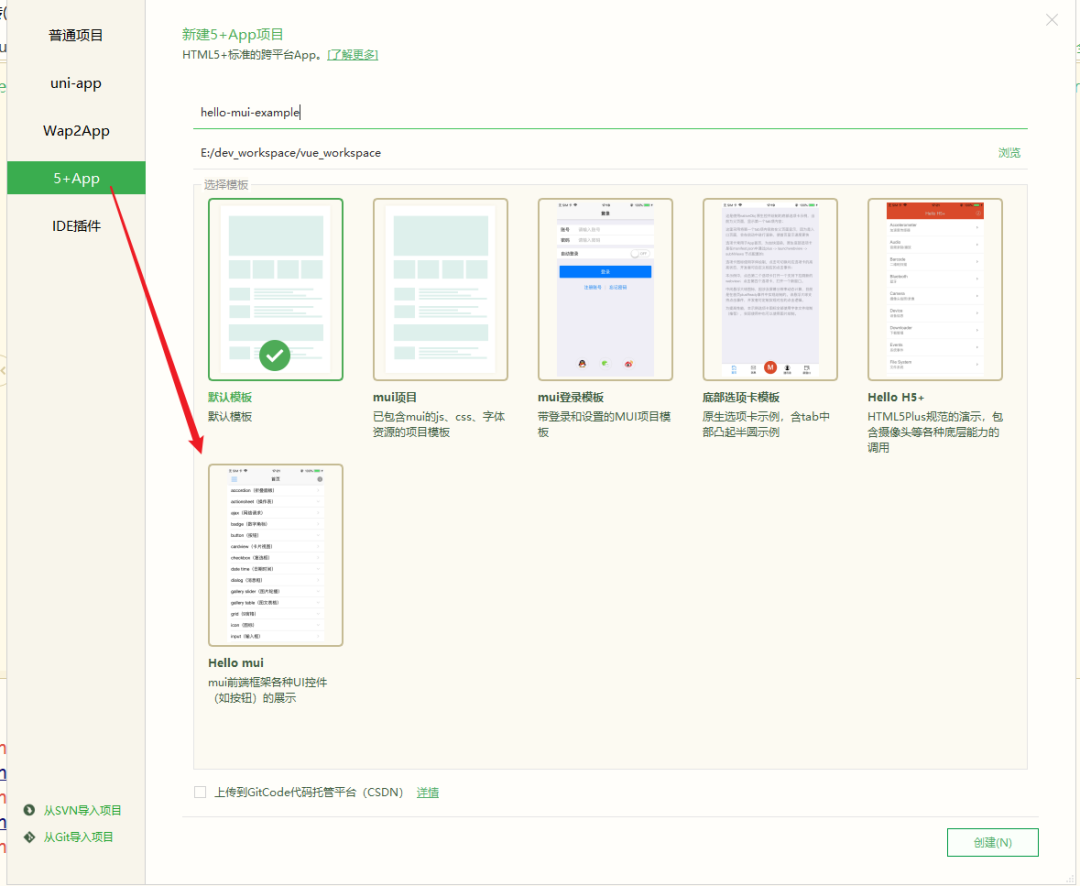
Task: Click the SVN import icon
Action: point(29,810)
